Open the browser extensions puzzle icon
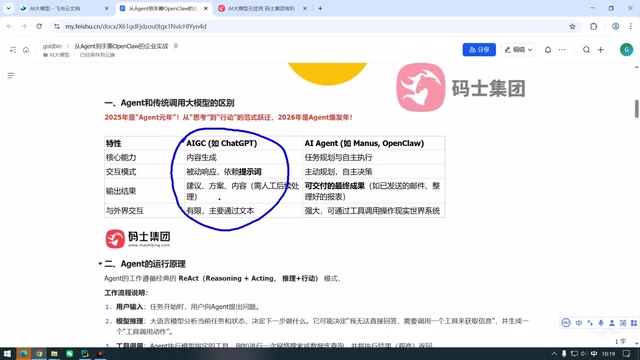 pos(593,26)
